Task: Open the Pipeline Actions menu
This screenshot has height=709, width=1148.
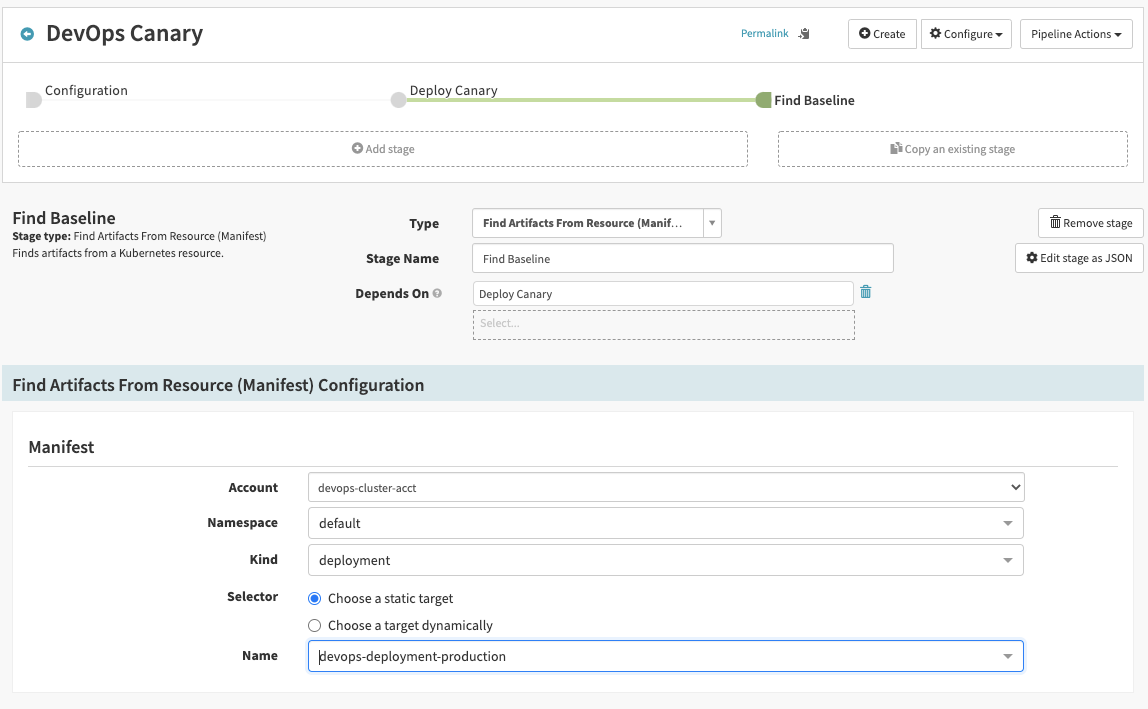Action: pyautogui.click(x=1076, y=34)
